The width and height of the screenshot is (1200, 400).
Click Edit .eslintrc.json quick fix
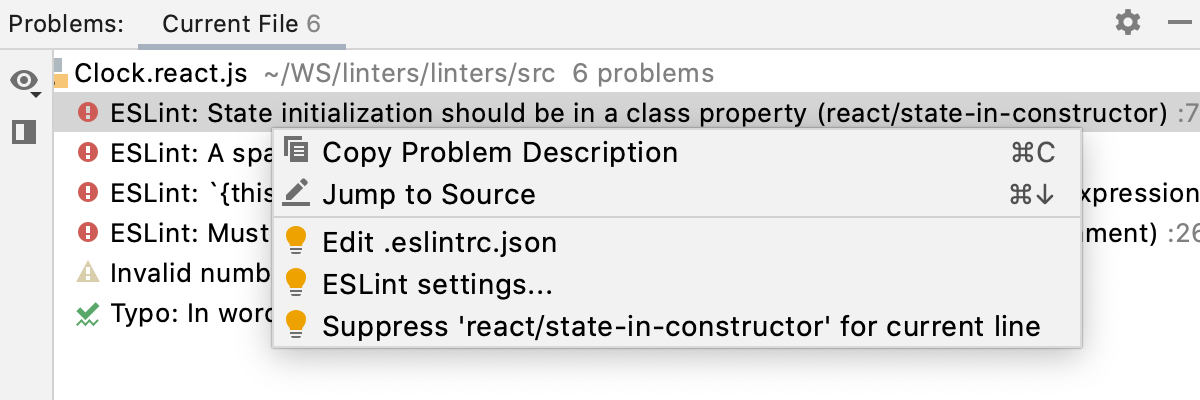[x=439, y=243]
